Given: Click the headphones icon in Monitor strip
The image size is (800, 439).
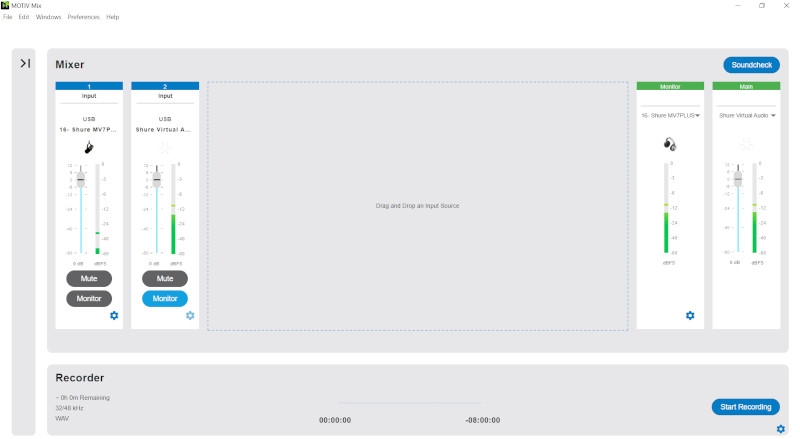Looking at the screenshot, I should [670, 144].
